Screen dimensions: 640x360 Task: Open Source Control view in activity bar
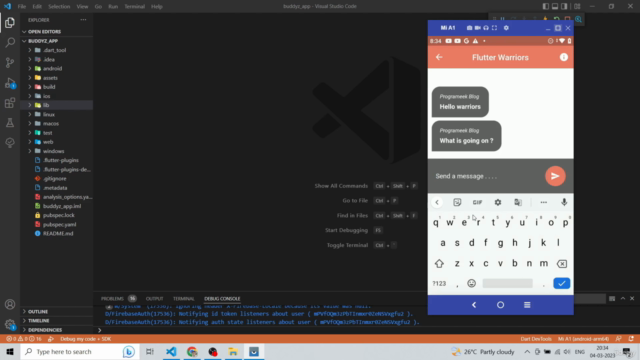pyautogui.click(x=10, y=62)
